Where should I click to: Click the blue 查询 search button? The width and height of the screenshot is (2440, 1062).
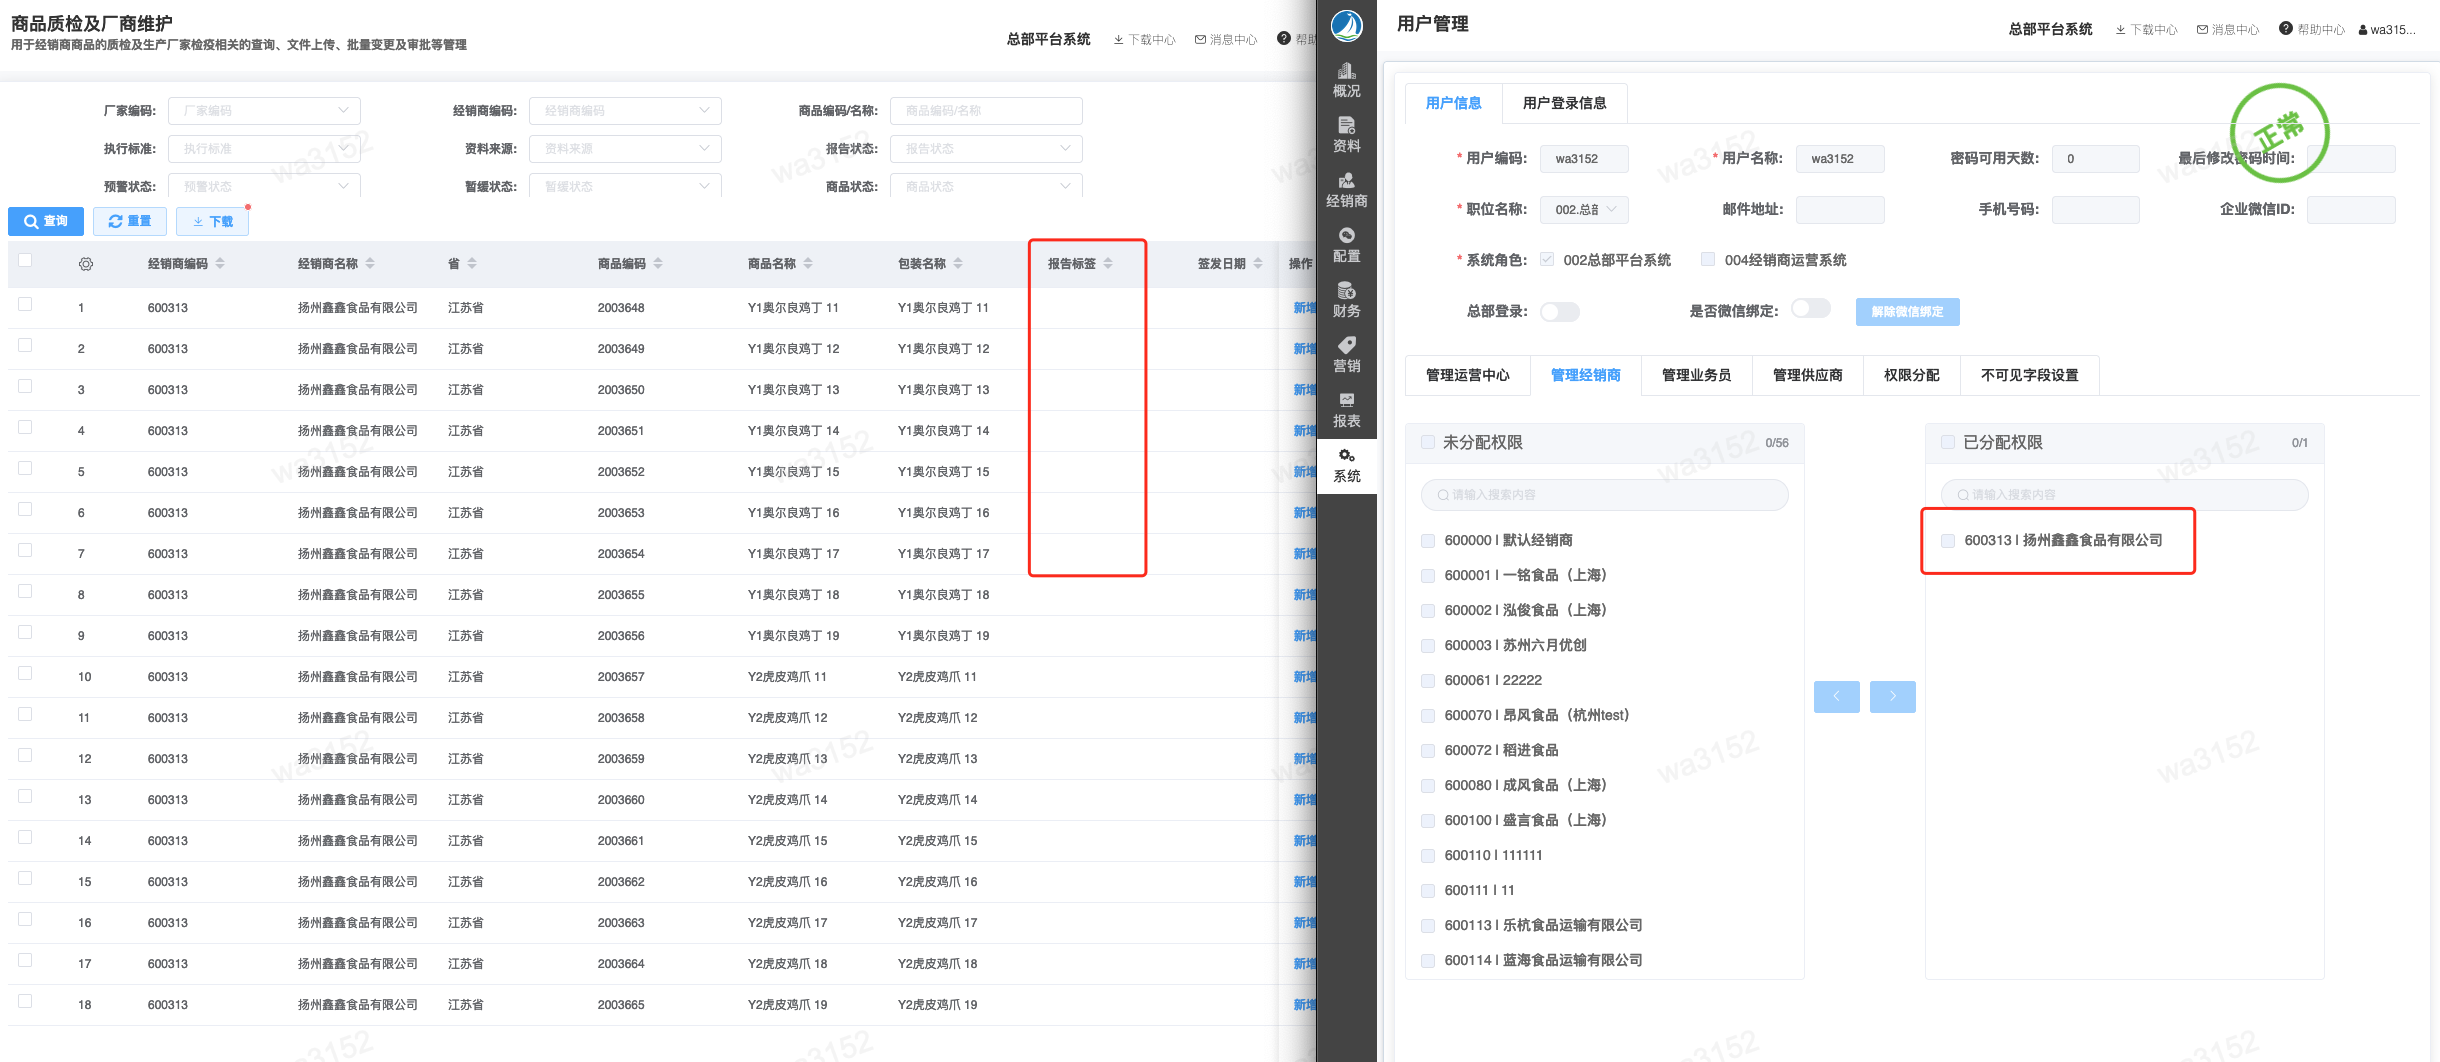point(46,221)
